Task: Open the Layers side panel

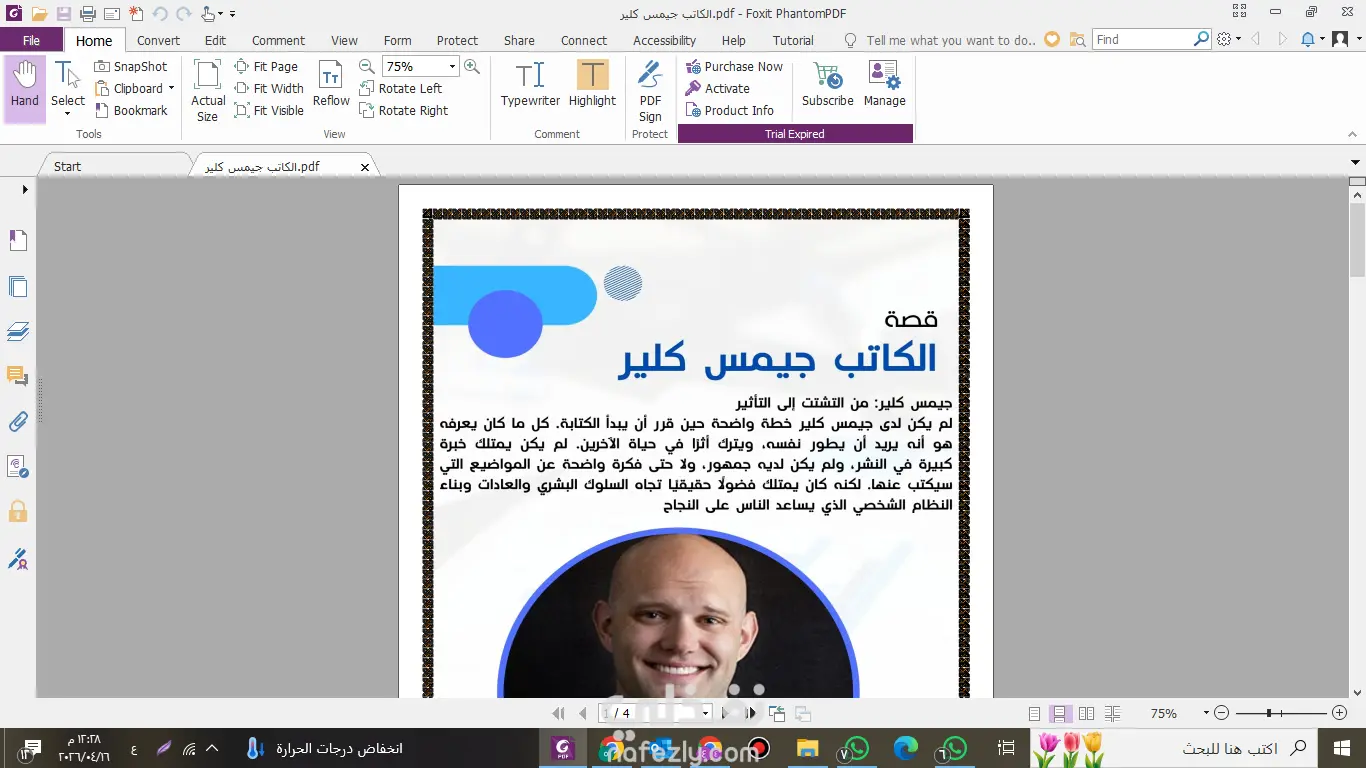Action: click(x=18, y=331)
